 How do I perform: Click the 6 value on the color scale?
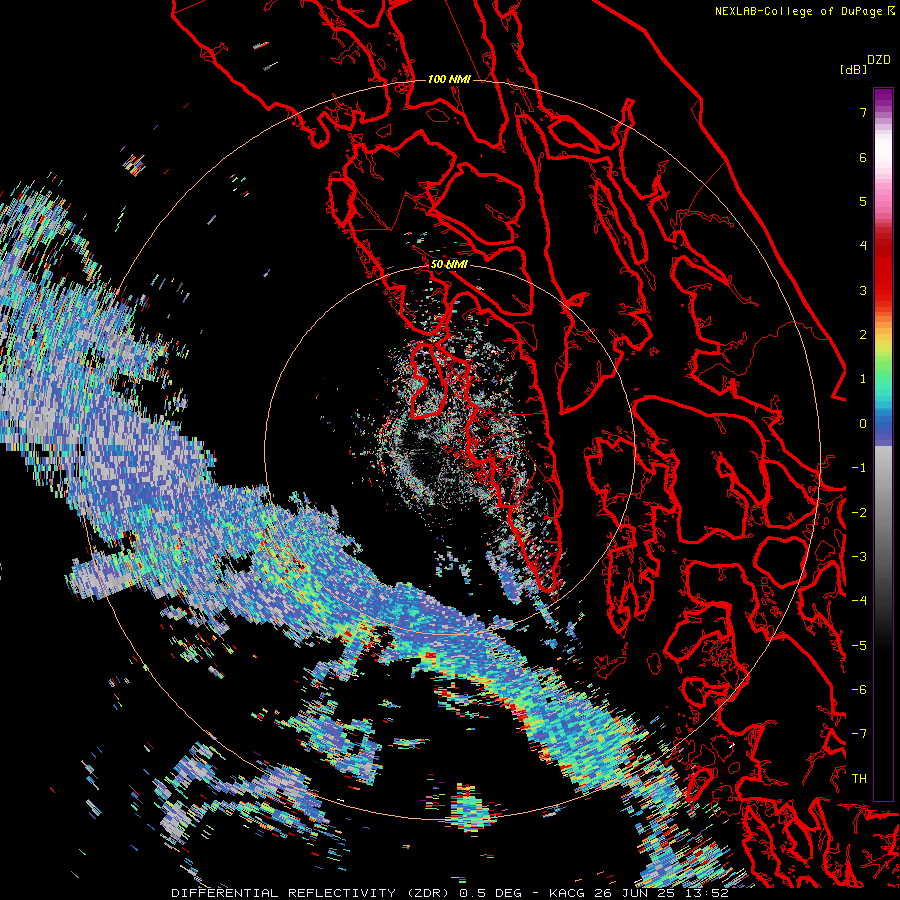[863, 157]
